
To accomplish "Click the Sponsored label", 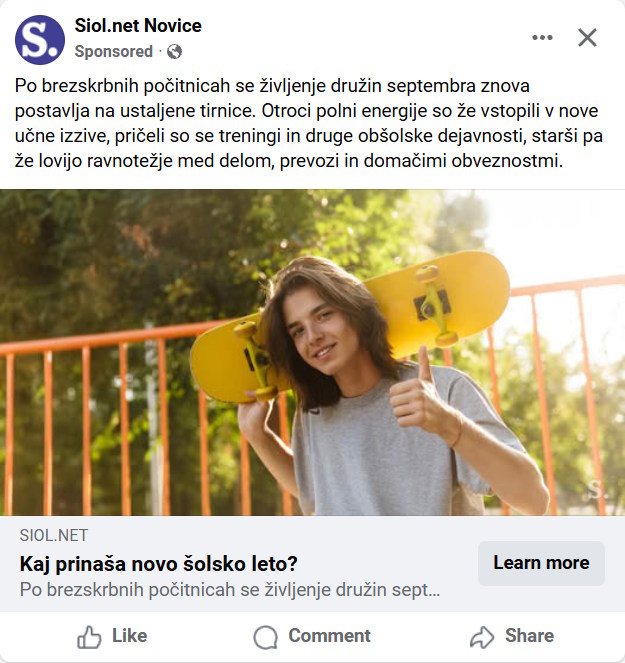I will (x=113, y=52).
